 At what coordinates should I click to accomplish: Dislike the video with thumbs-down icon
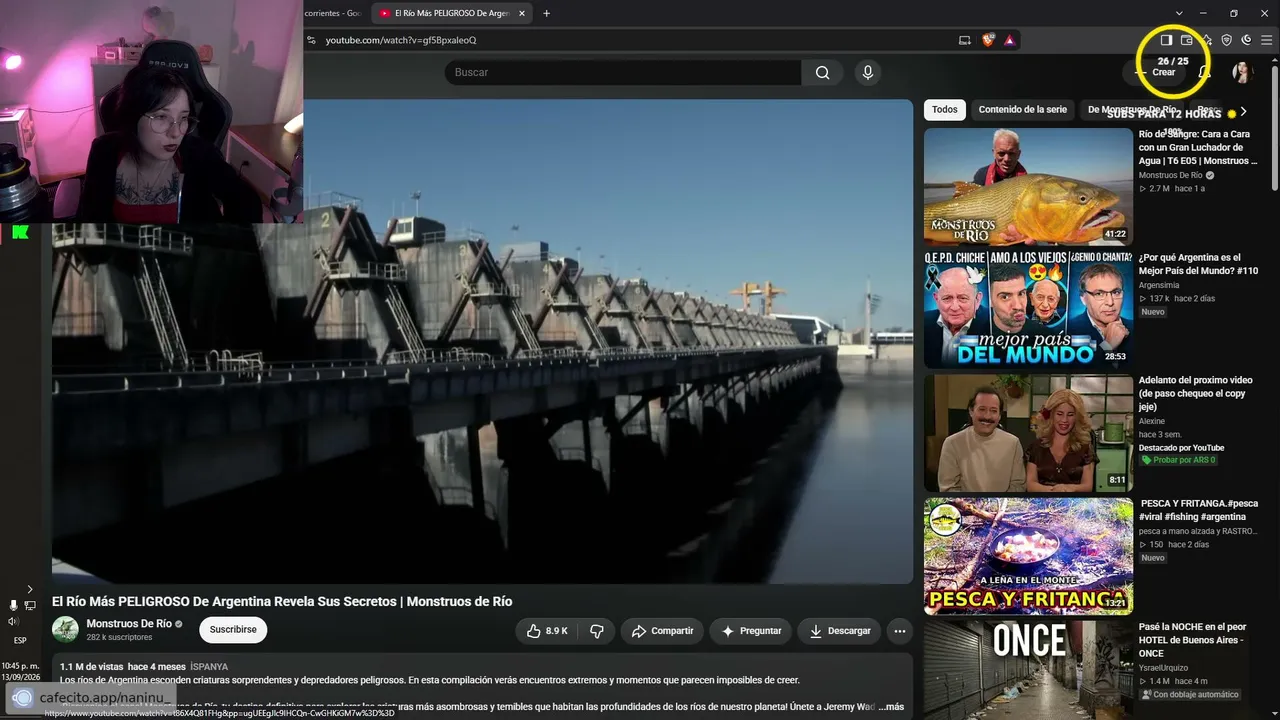pos(597,631)
